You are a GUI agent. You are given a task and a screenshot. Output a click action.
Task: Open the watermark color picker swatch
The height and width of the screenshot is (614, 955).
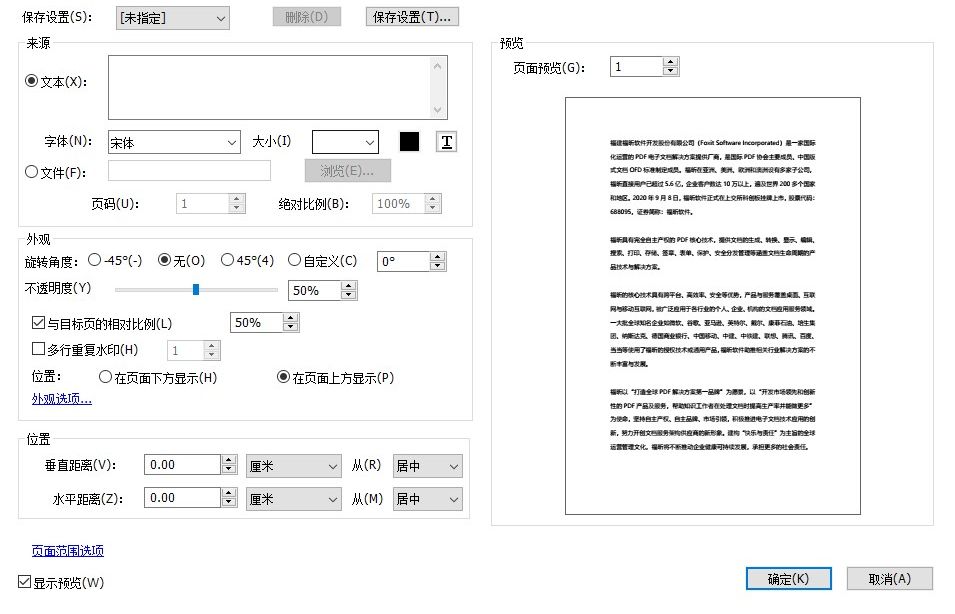pyautogui.click(x=409, y=141)
